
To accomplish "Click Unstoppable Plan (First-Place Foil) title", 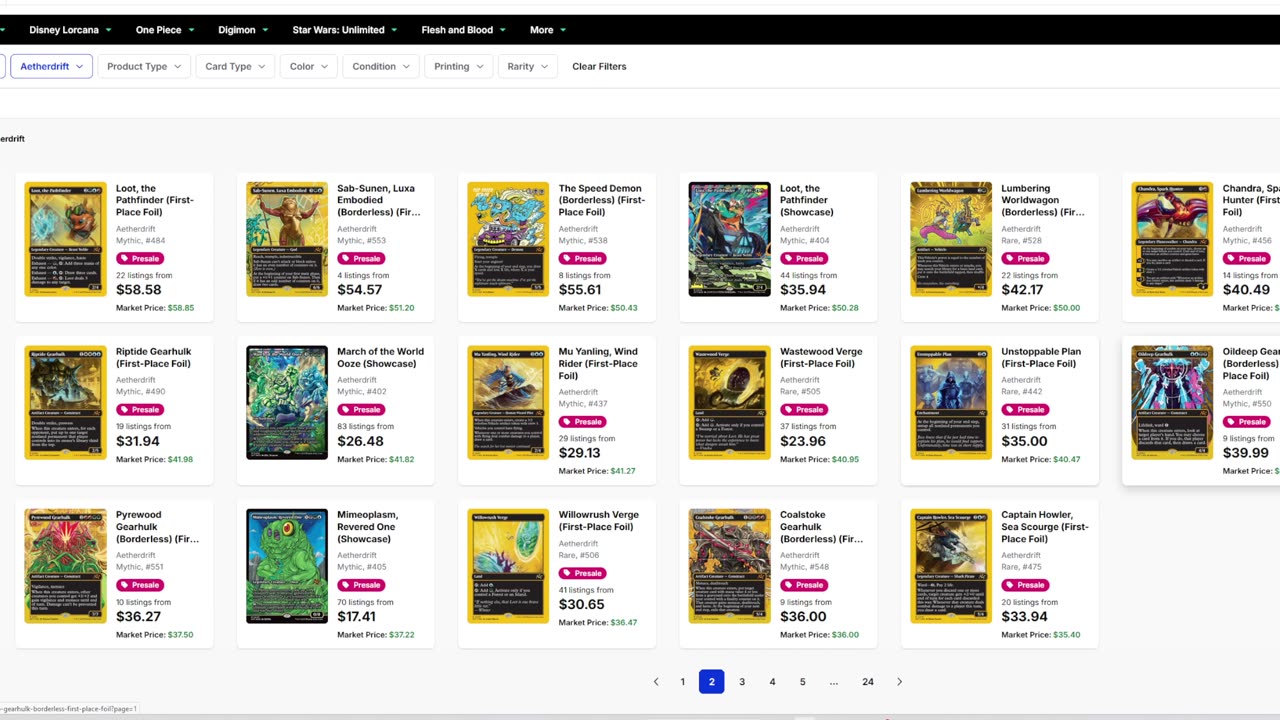I will (x=1041, y=358).
